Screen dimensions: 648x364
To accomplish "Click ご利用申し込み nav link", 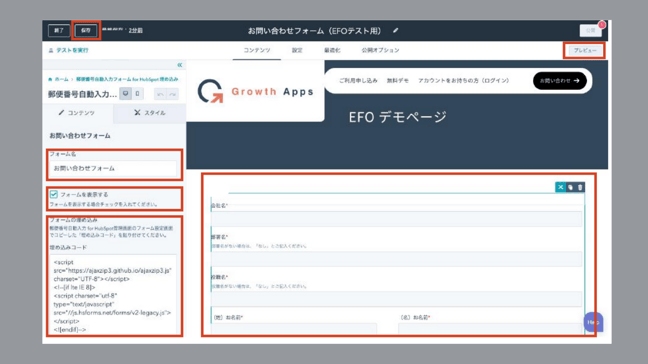I will coord(358,81).
